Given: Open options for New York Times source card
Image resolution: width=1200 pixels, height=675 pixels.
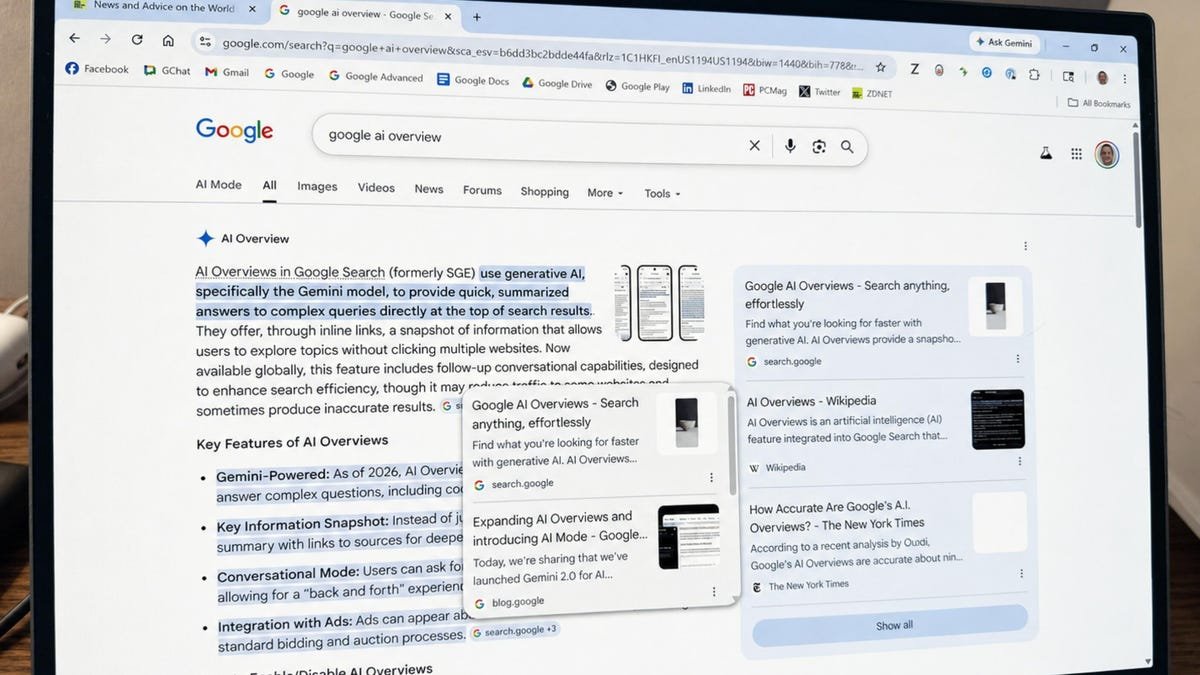Looking at the screenshot, I should click(x=1021, y=574).
